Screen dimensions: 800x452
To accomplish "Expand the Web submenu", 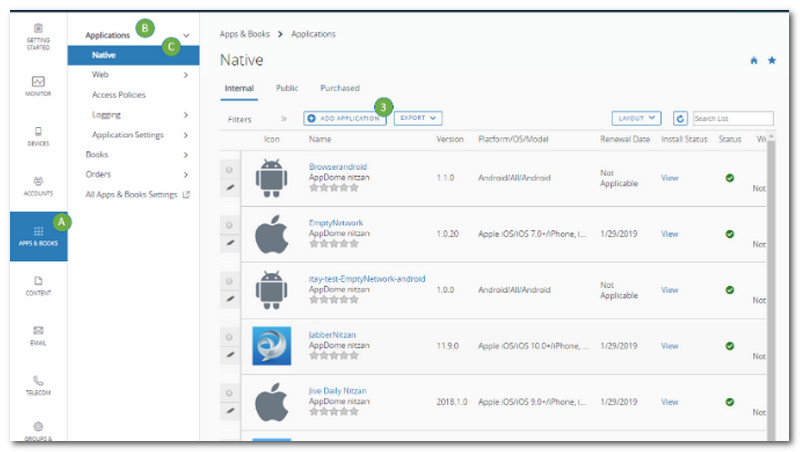I will point(186,75).
